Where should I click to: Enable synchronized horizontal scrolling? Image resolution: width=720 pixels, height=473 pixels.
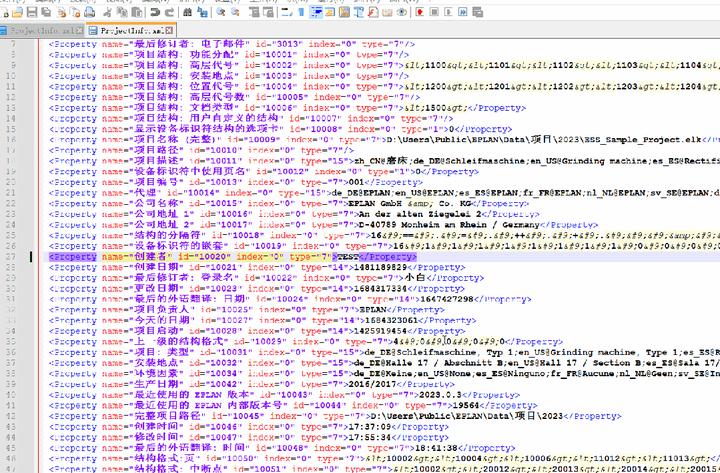[268, 12]
